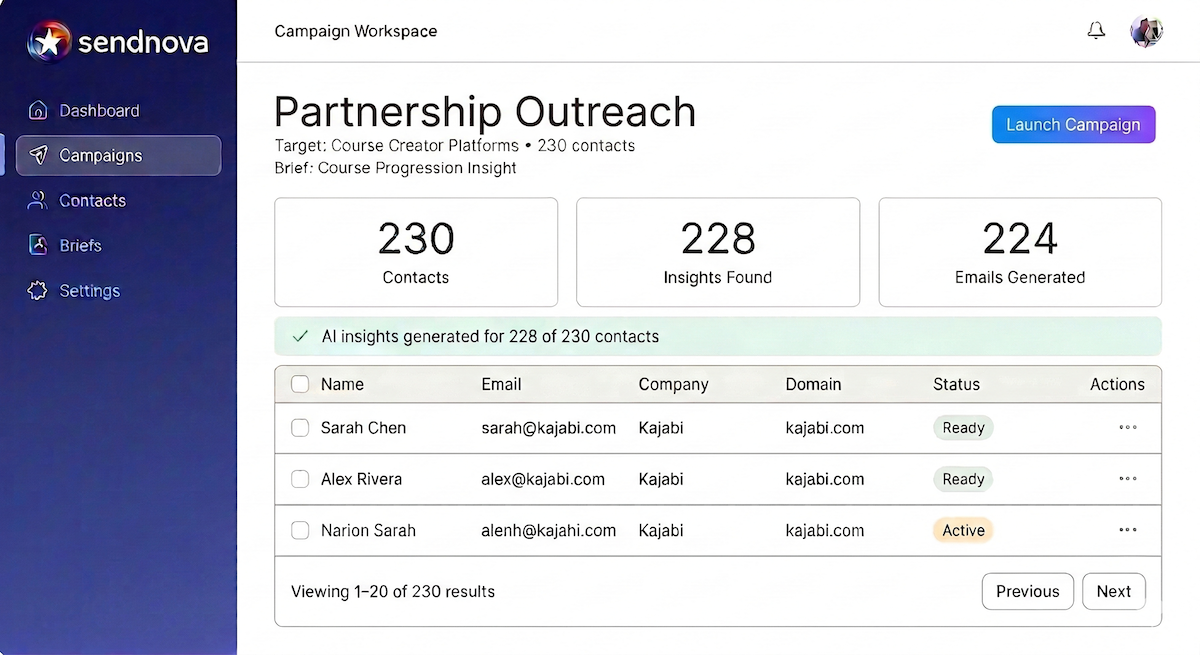Open the actions menu for Narion Sarah
This screenshot has height=655, width=1200.
click(1127, 530)
